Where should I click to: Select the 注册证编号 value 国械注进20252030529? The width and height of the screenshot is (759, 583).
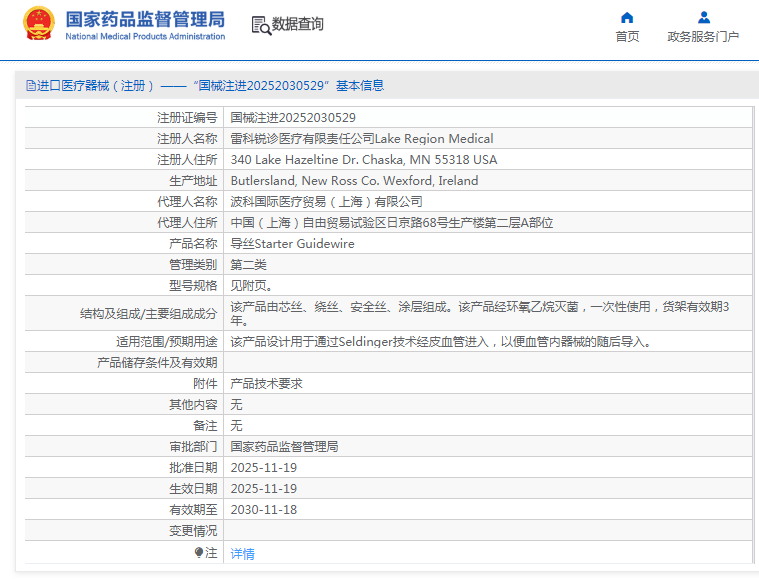coord(293,117)
